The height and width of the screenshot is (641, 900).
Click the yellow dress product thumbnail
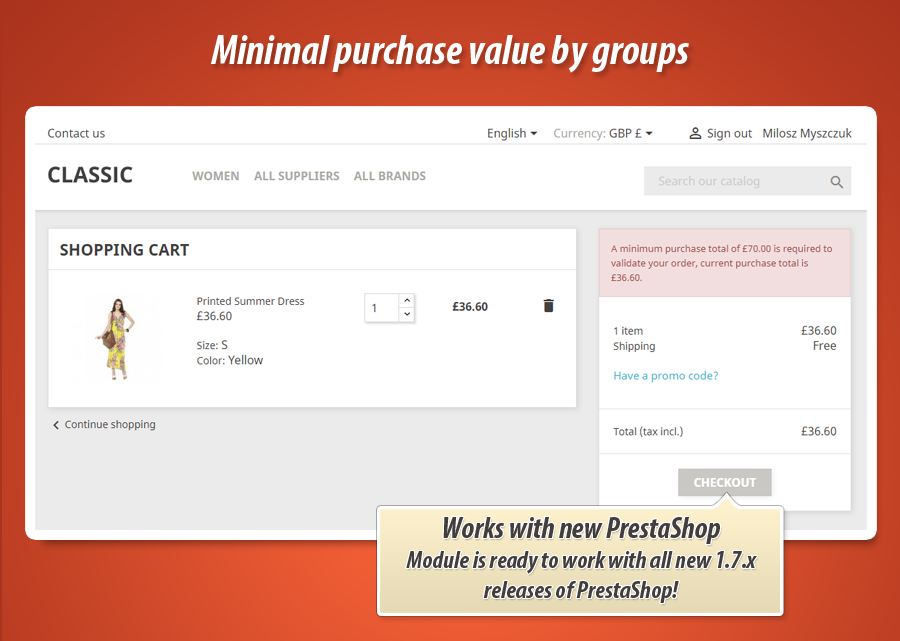117,340
